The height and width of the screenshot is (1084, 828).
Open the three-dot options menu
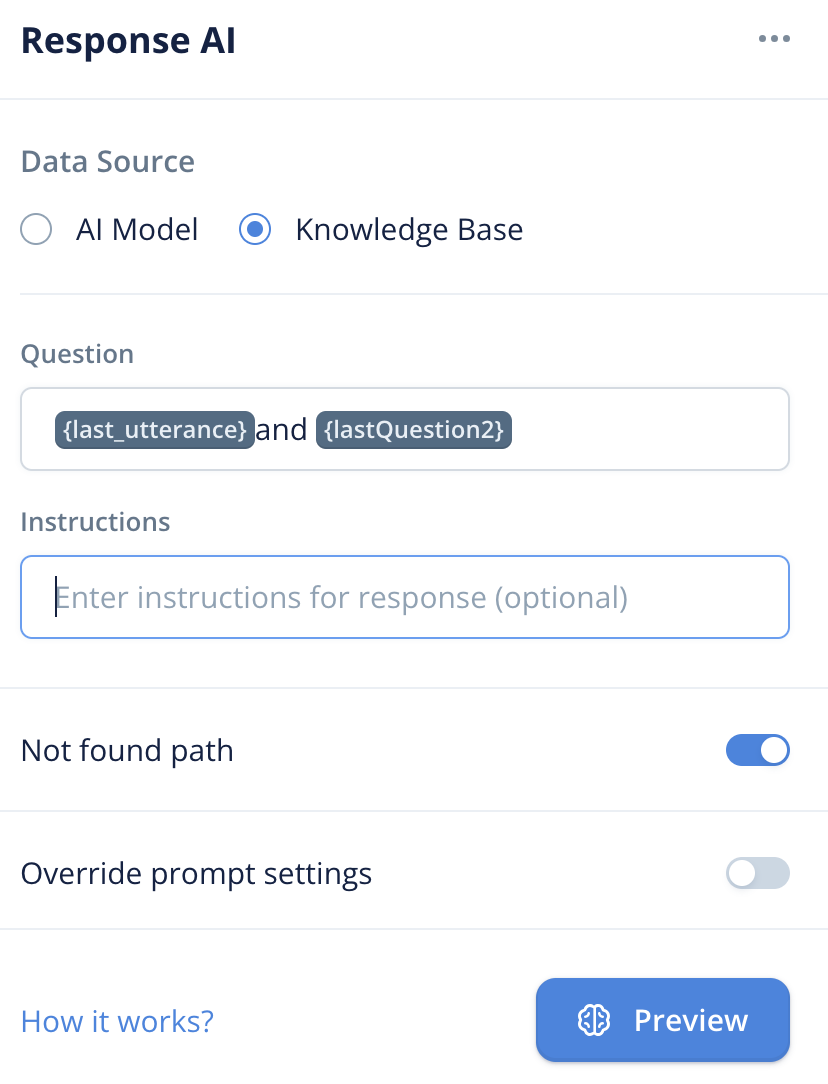point(774,39)
